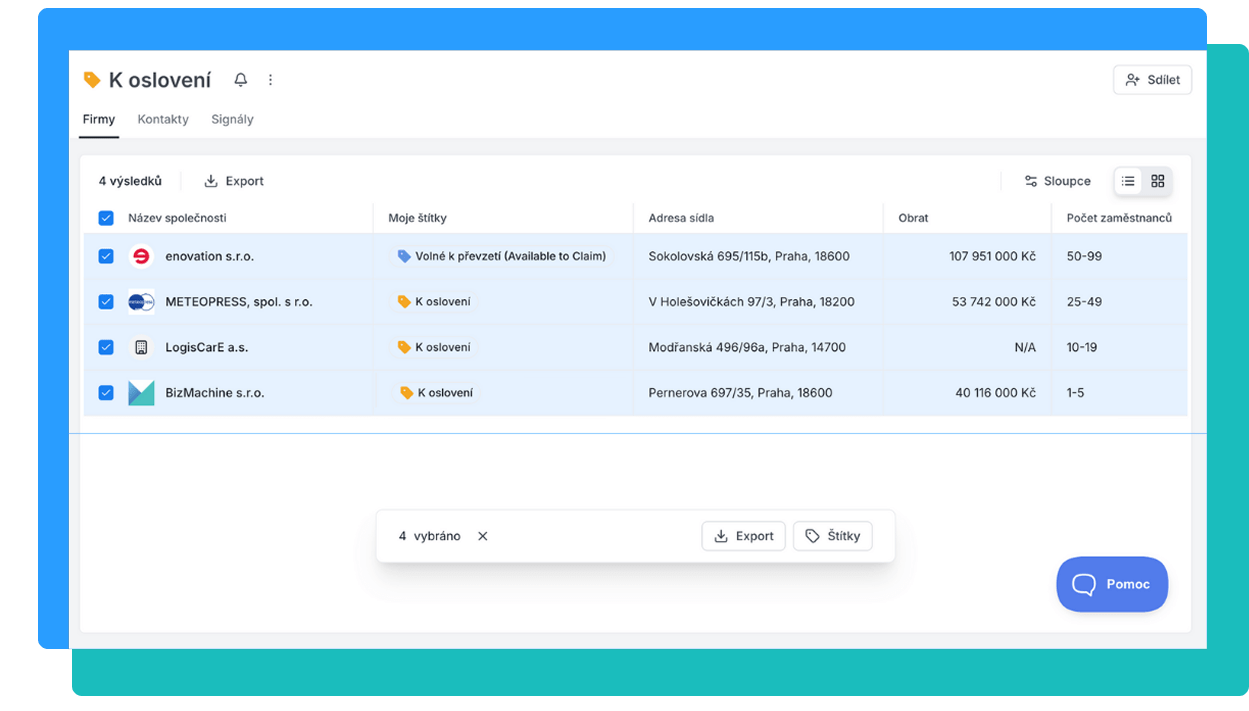Uncheck the enovation s.r.o. row checkbox

coord(106,256)
